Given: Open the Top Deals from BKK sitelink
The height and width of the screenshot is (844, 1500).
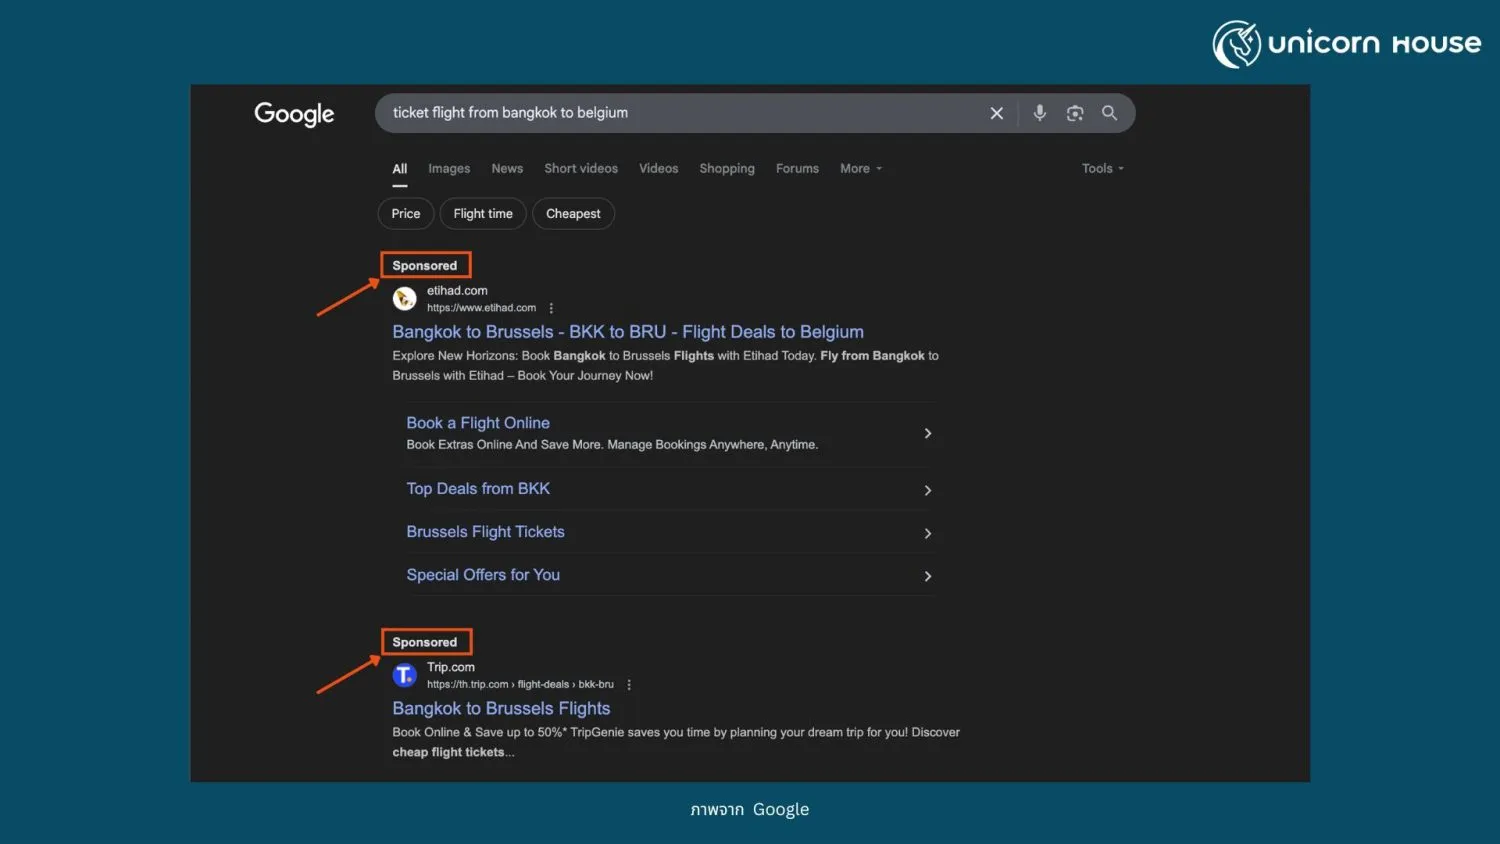Looking at the screenshot, I should tap(478, 489).
